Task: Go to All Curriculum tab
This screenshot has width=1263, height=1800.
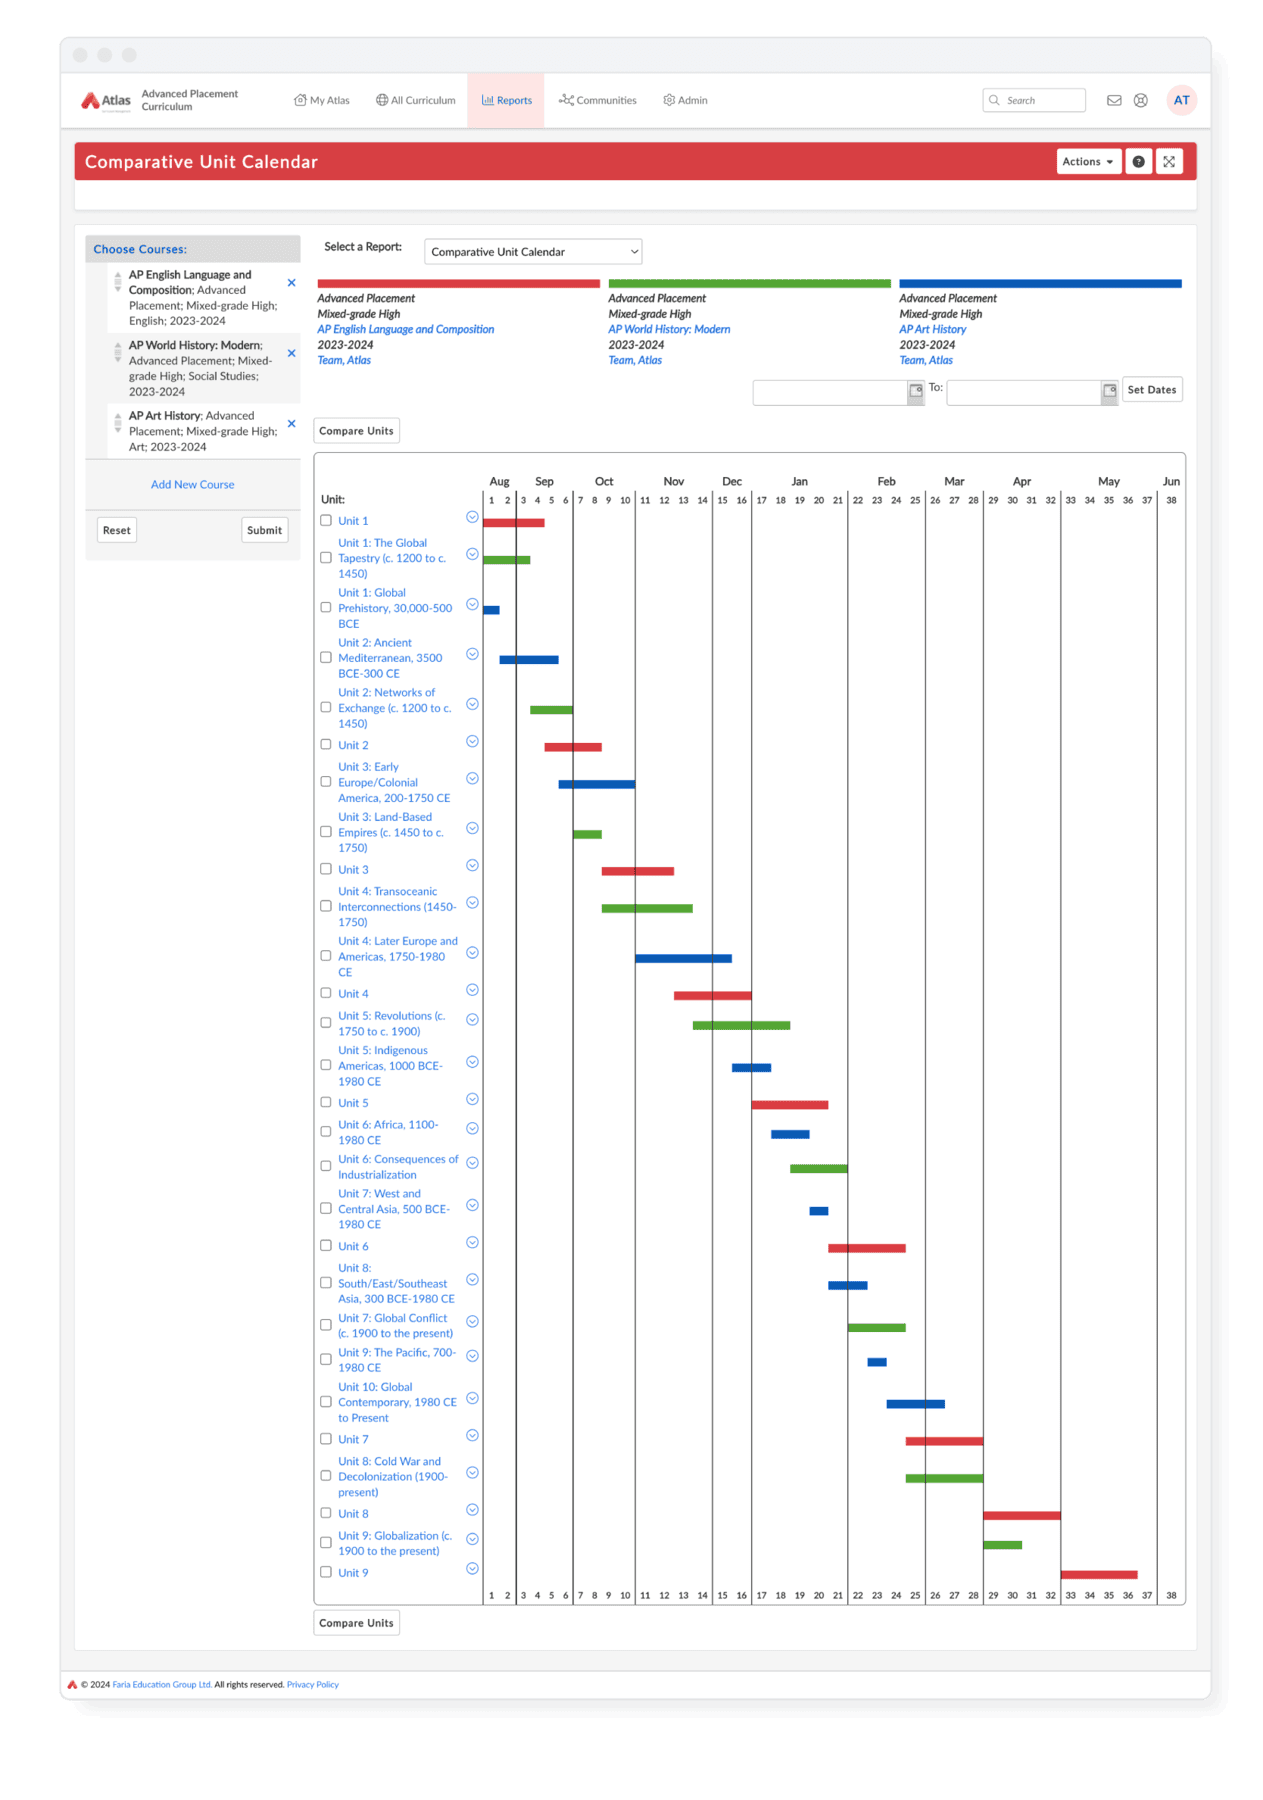Action: coord(415,100)
